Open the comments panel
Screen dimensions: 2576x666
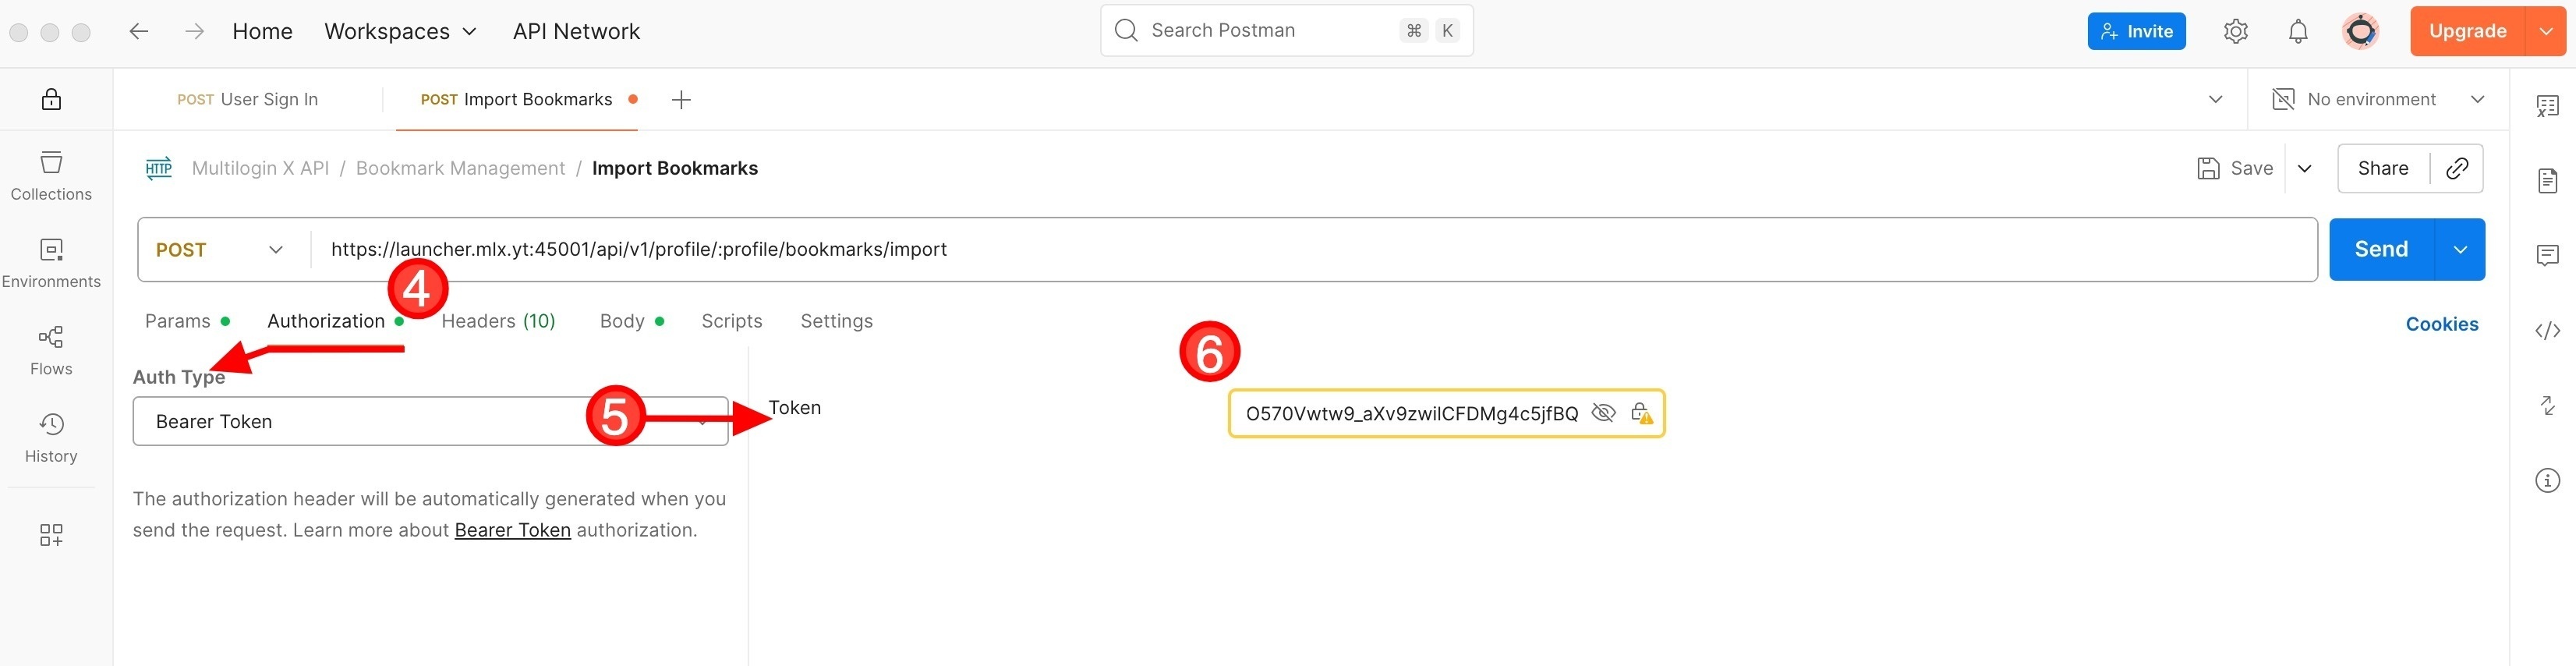point(2547,255)
